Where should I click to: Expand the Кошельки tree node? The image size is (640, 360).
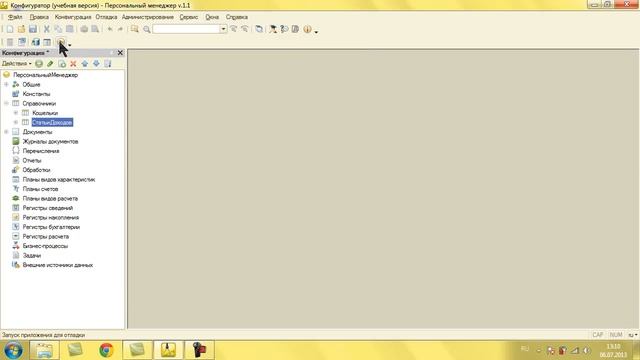16,113
